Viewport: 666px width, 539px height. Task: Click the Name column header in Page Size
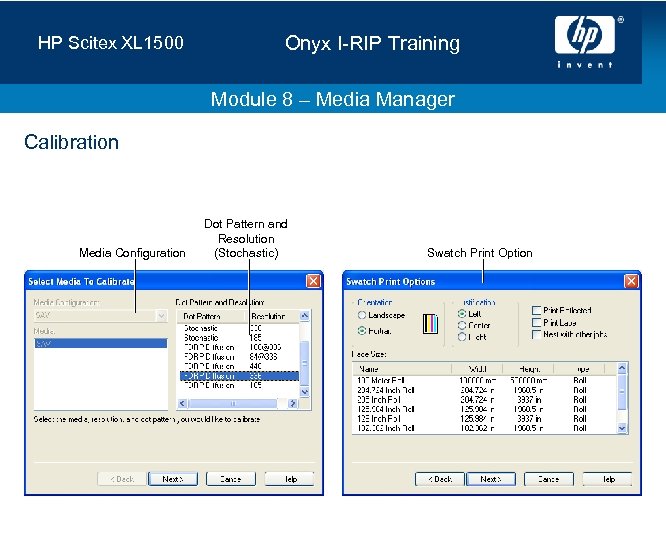(x=402, y=369)
